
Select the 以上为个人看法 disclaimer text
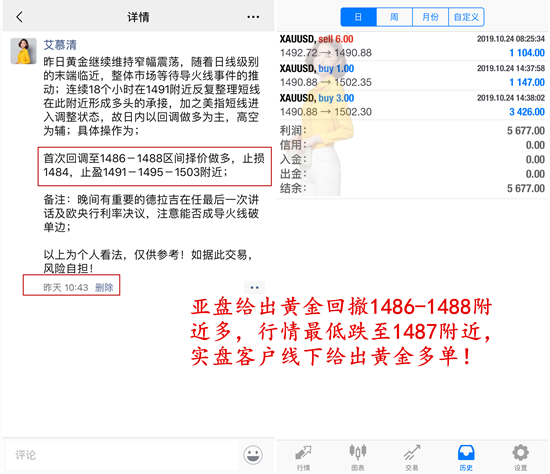click(148, 261)
